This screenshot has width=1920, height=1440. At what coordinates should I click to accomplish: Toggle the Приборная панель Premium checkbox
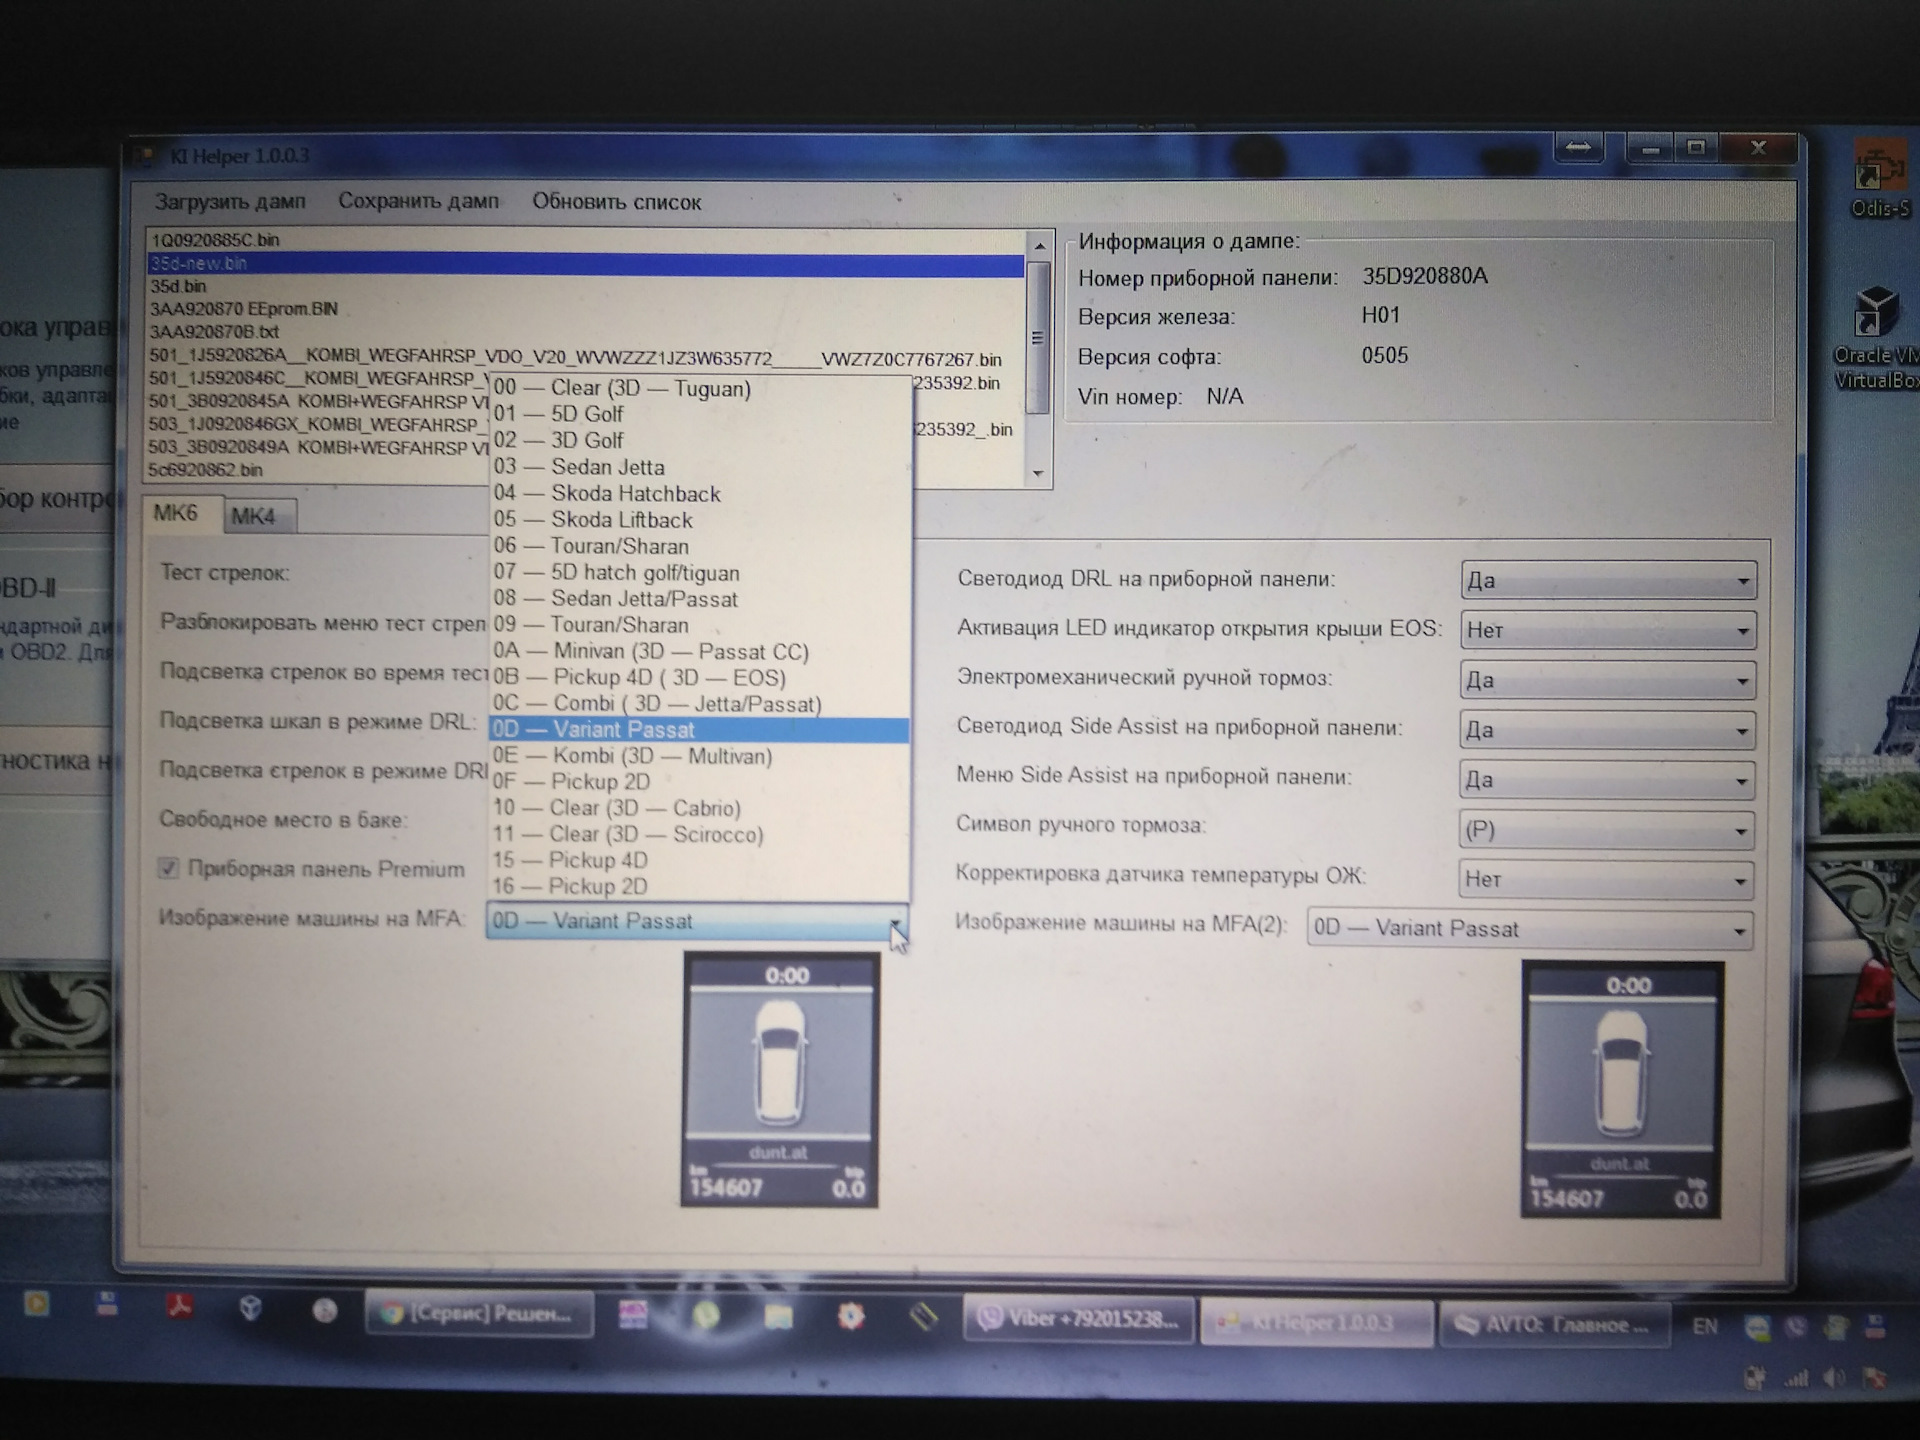169,868
